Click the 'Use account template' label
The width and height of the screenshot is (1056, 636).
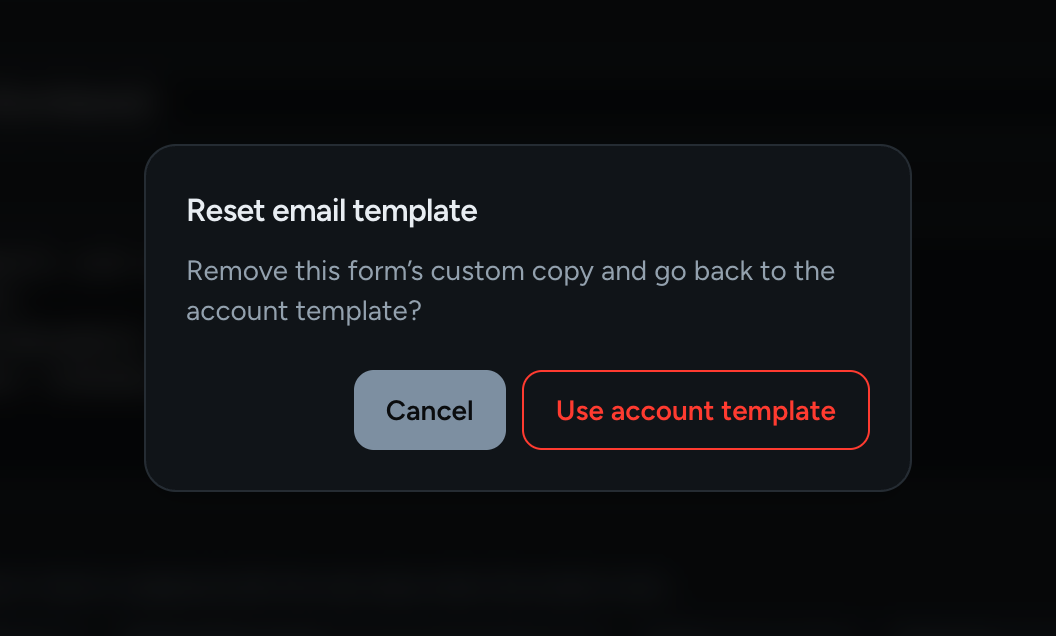tap(696, 411)
